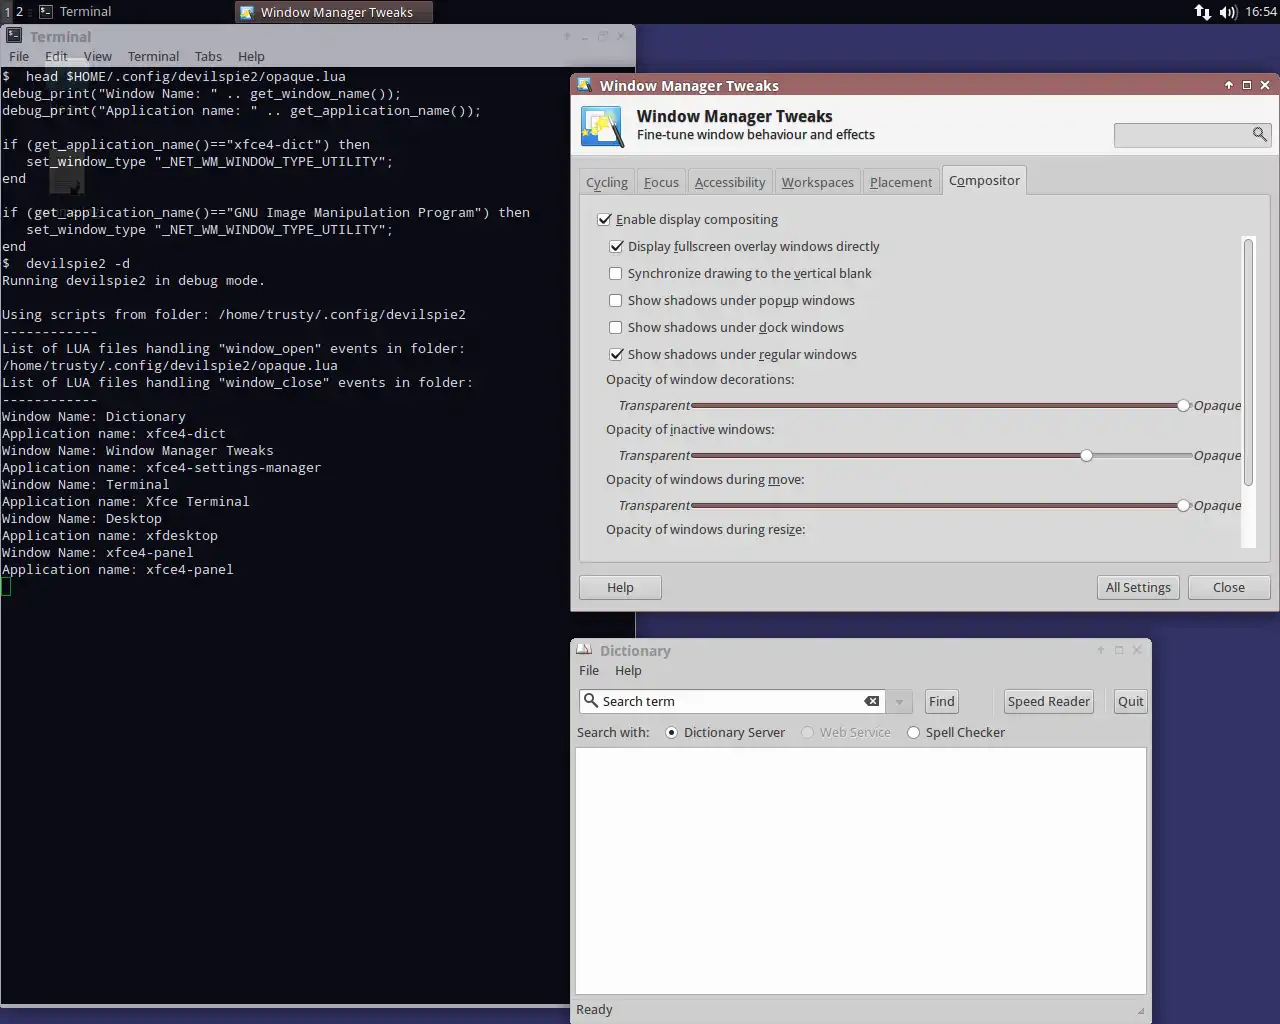Switch to the Workspaces tab
Image resolution: width=1280 pixels, height=1024 pixels.
[817, 182]
